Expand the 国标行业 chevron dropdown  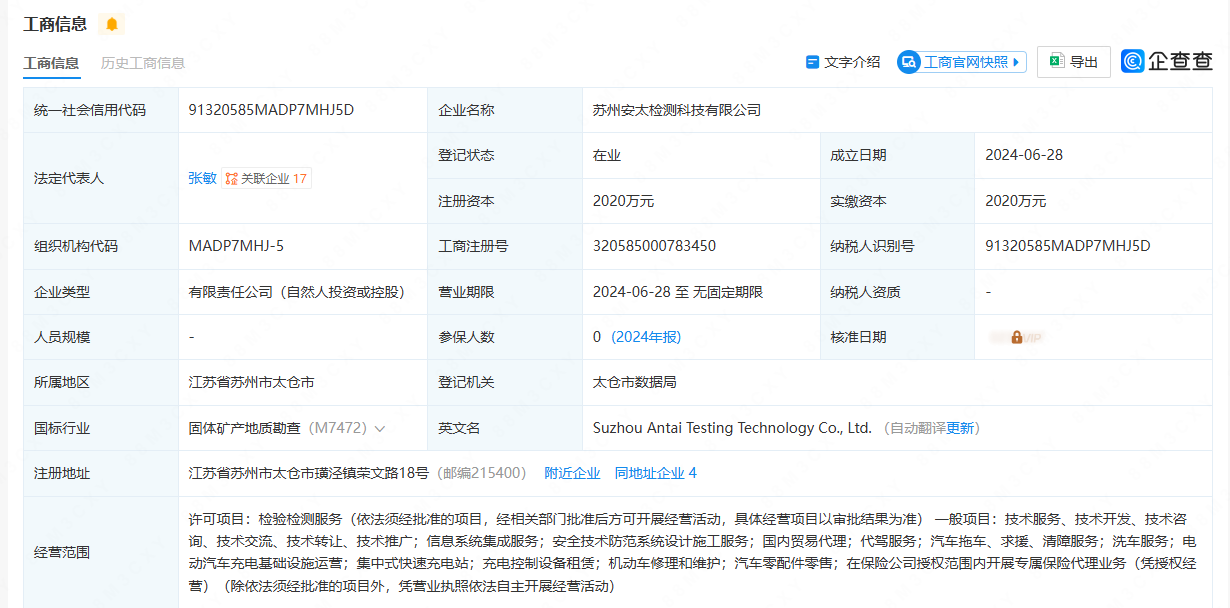[x=380, y=429]
